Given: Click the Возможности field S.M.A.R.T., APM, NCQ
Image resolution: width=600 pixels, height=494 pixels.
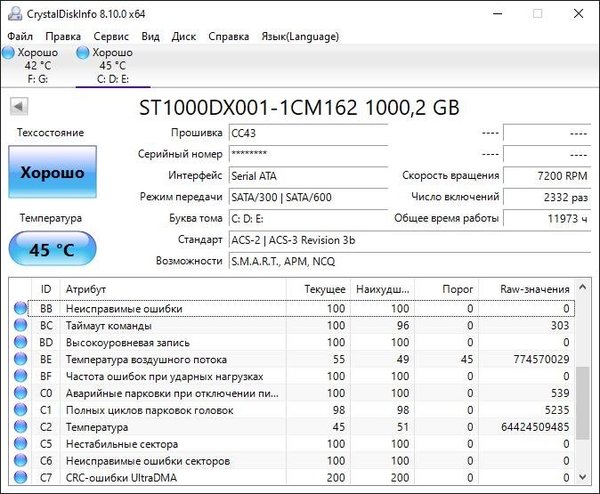Looking at the screenshot, I should (x=410, y=261).
